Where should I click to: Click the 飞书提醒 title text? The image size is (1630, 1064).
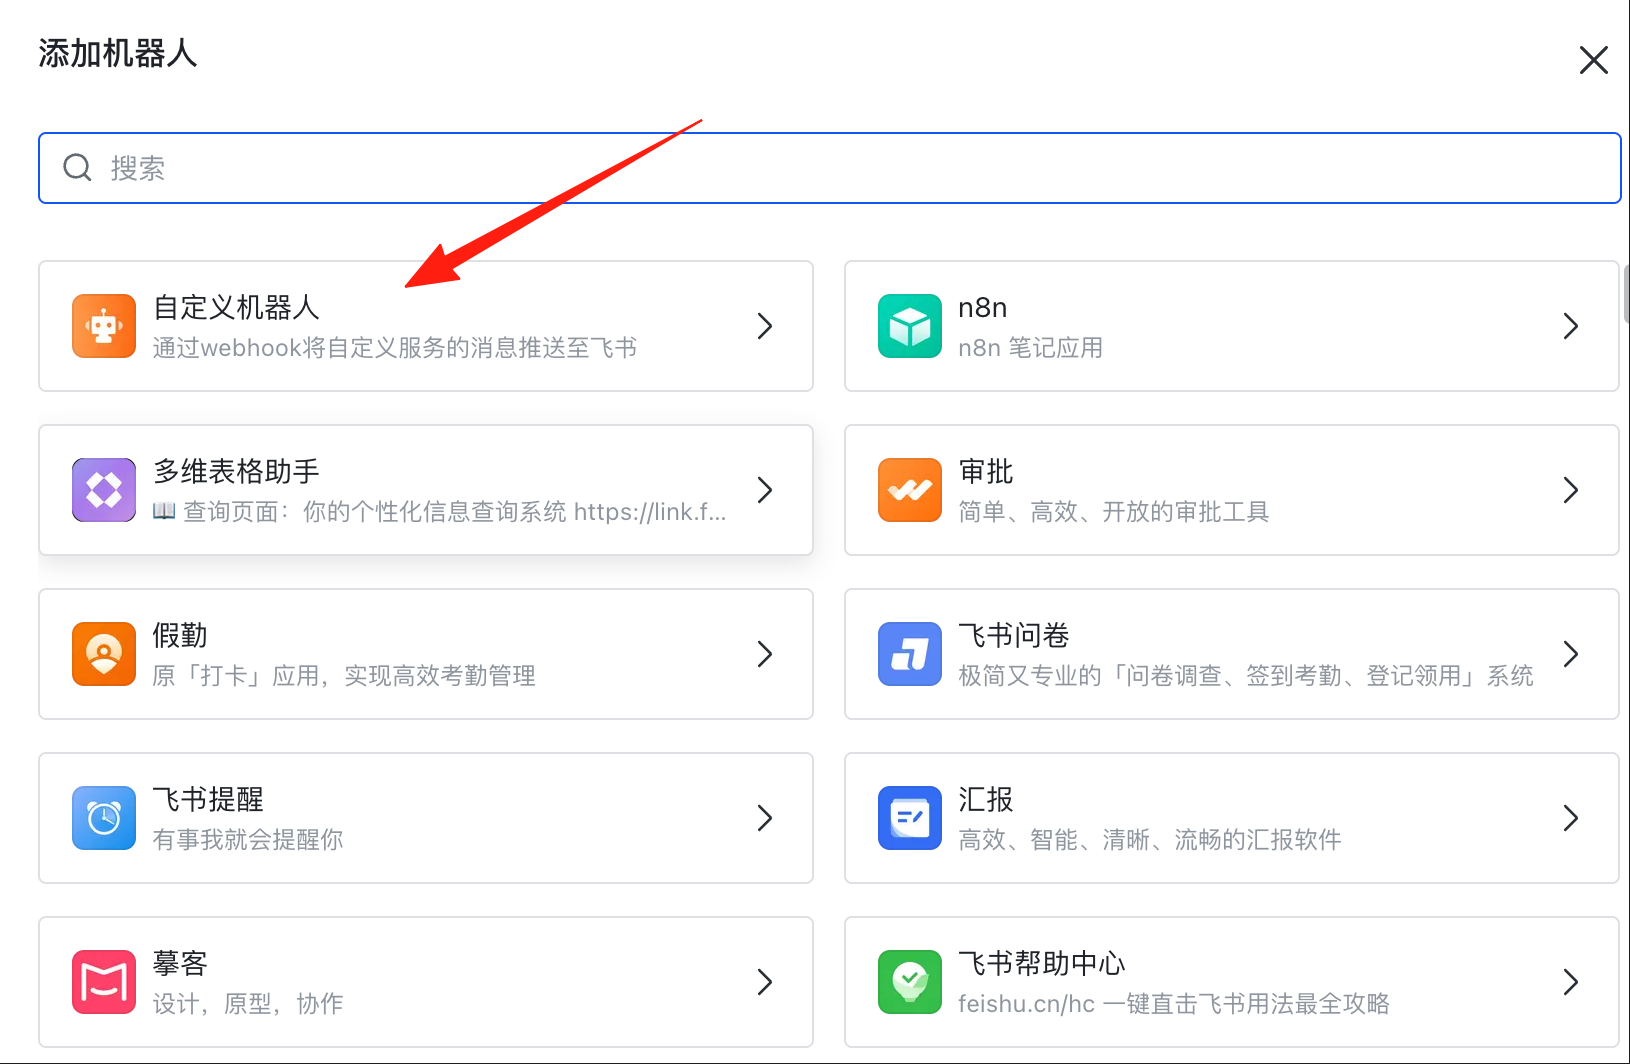click(x=208, y=799)
